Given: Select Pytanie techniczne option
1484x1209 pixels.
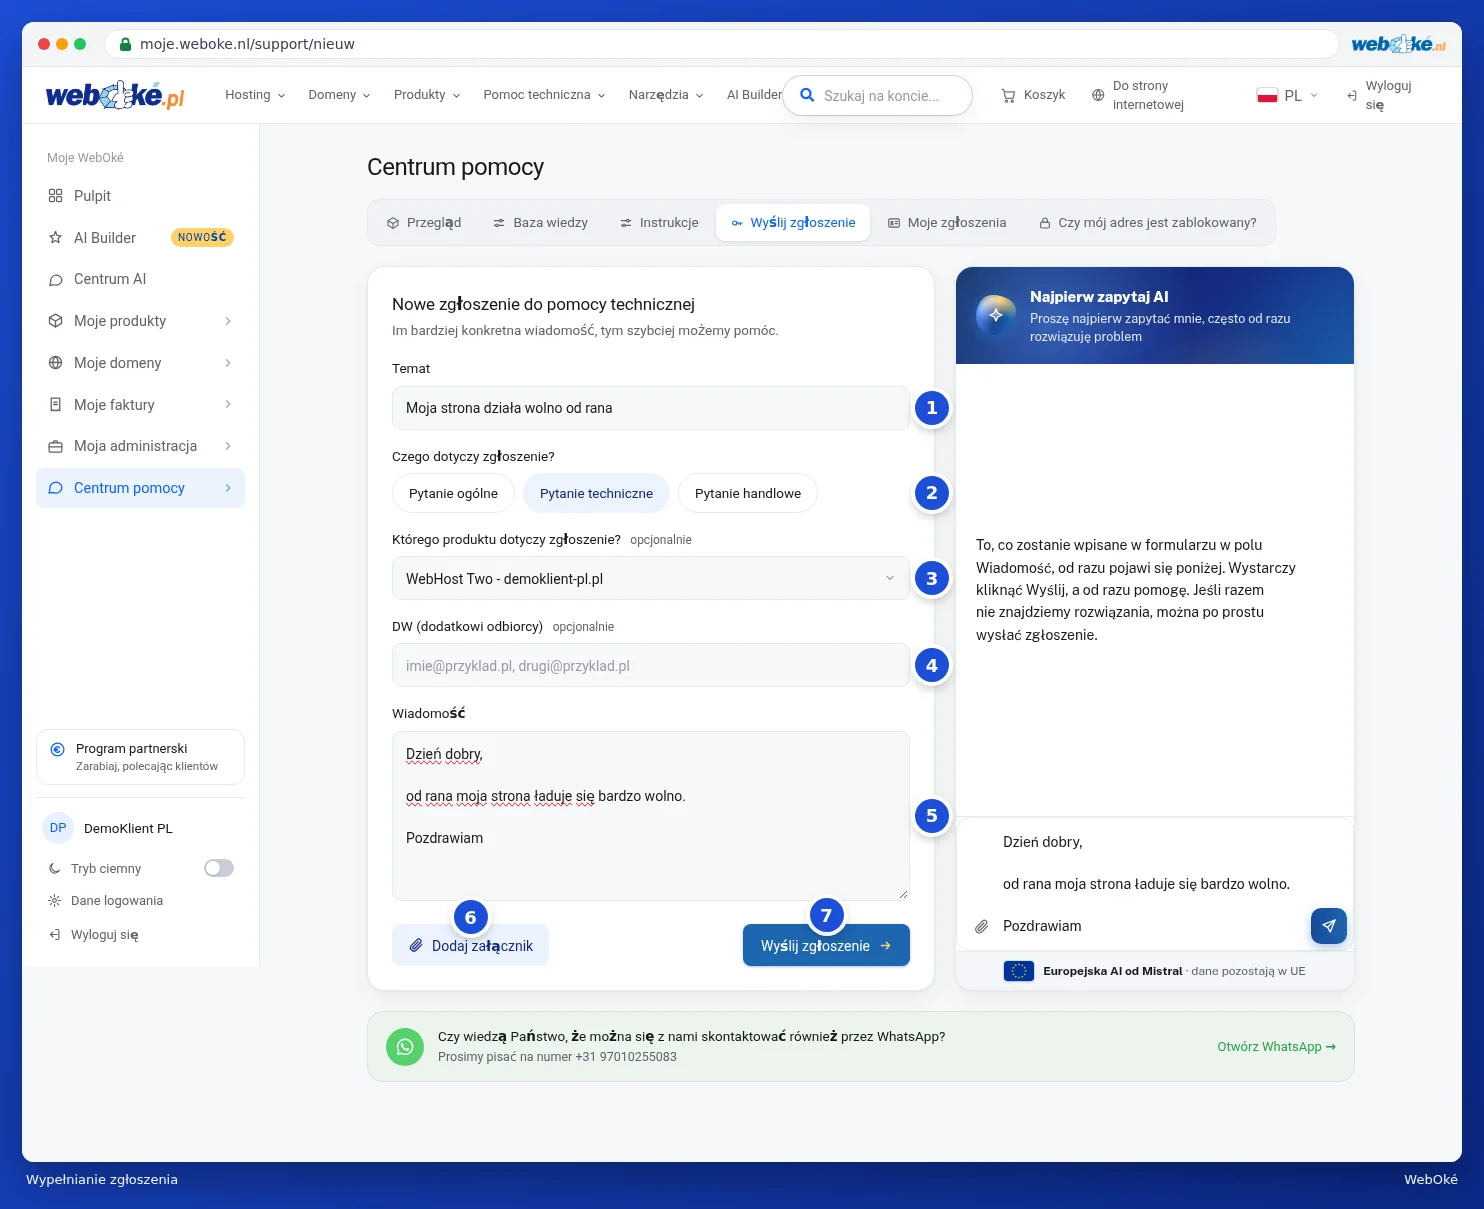Looking at the screenshot, I should click(596, 493).
